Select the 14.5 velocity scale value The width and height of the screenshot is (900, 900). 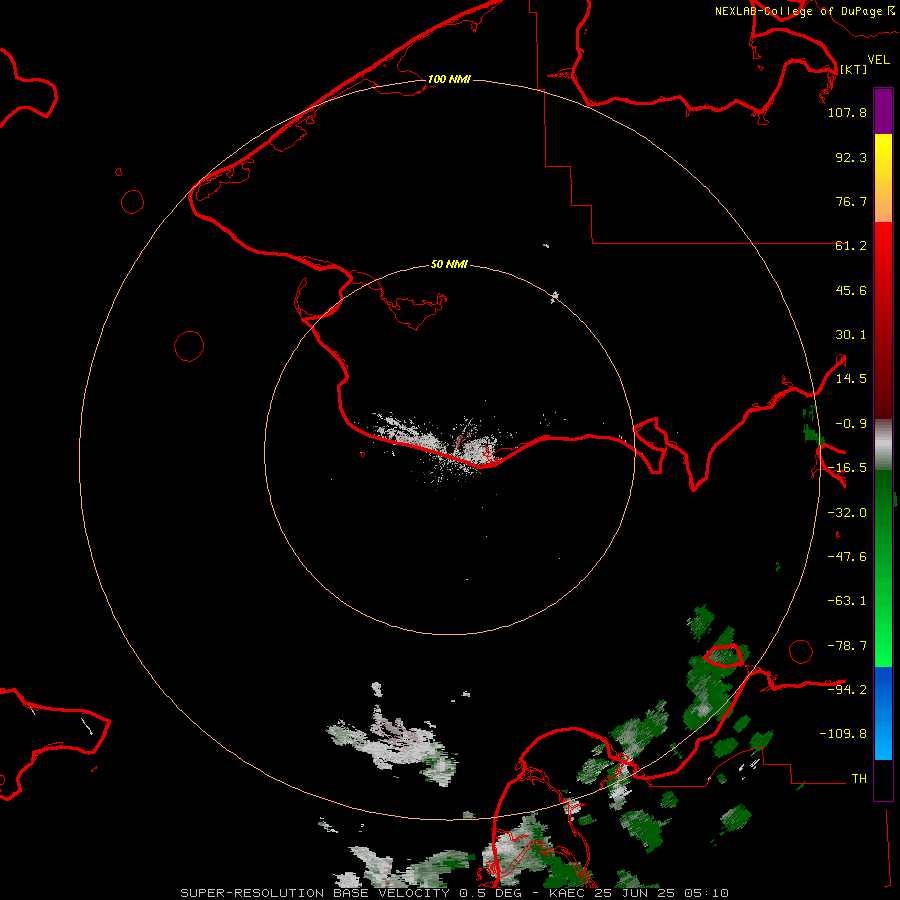(x=851, y=379)
